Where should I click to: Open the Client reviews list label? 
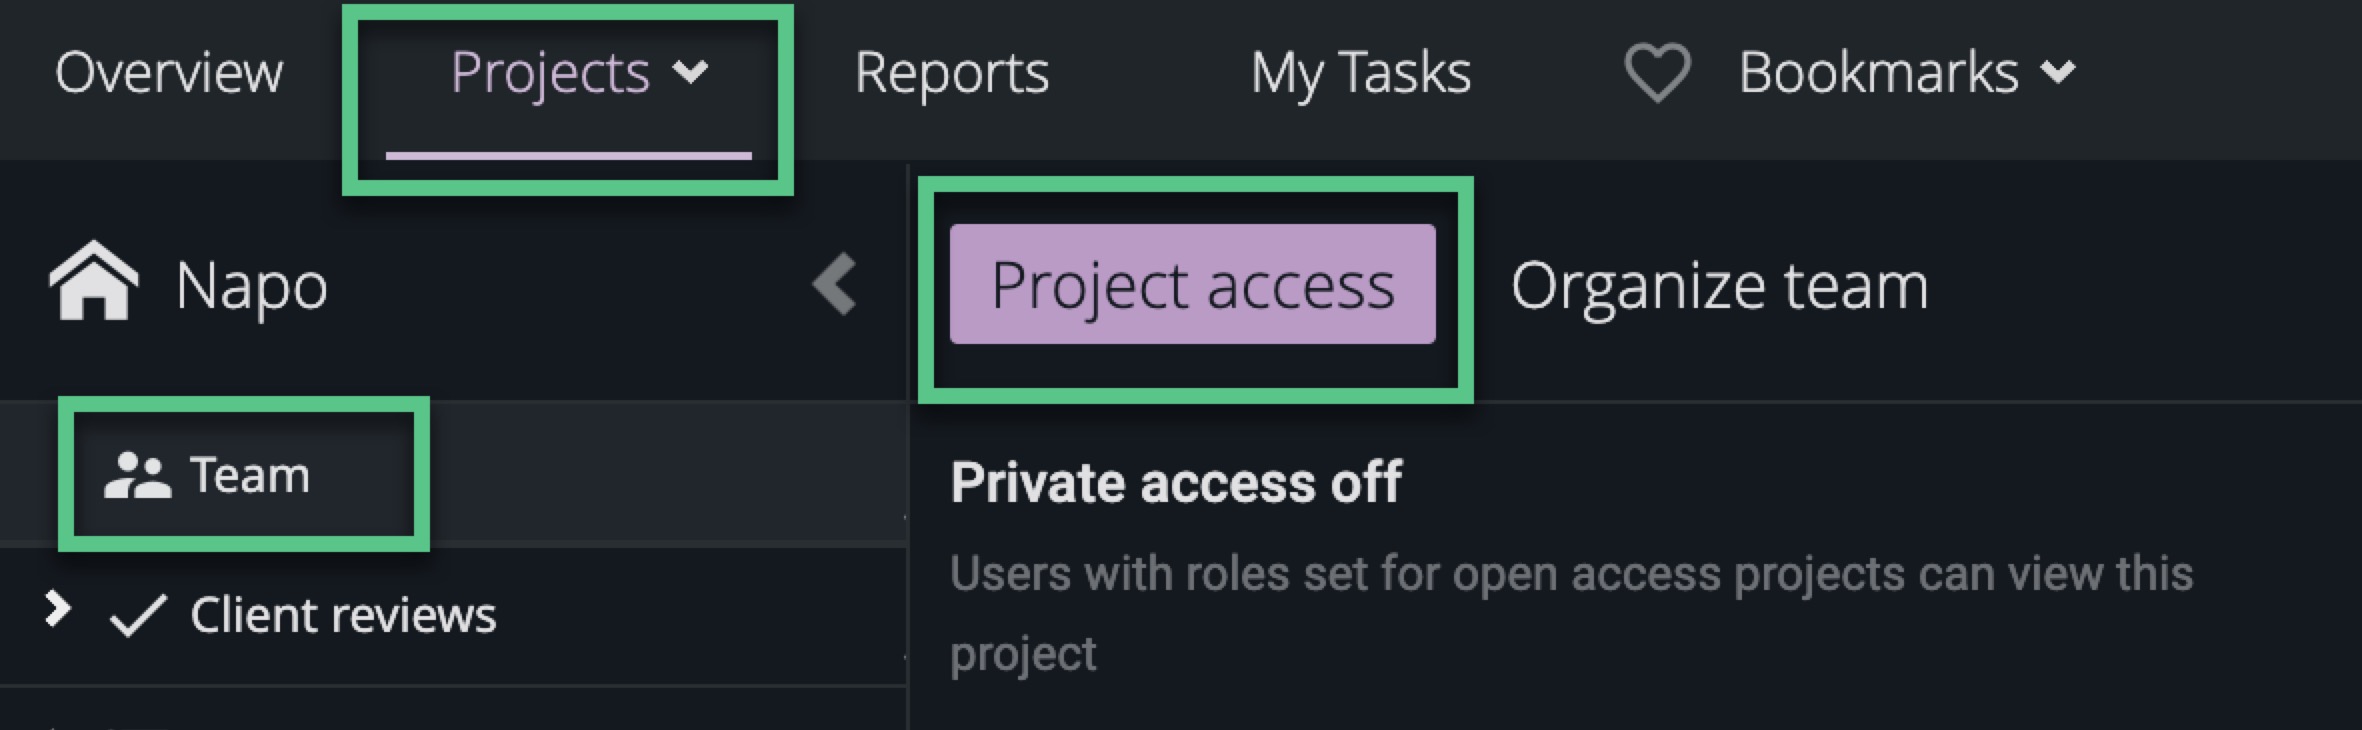(x=343, y=615)
